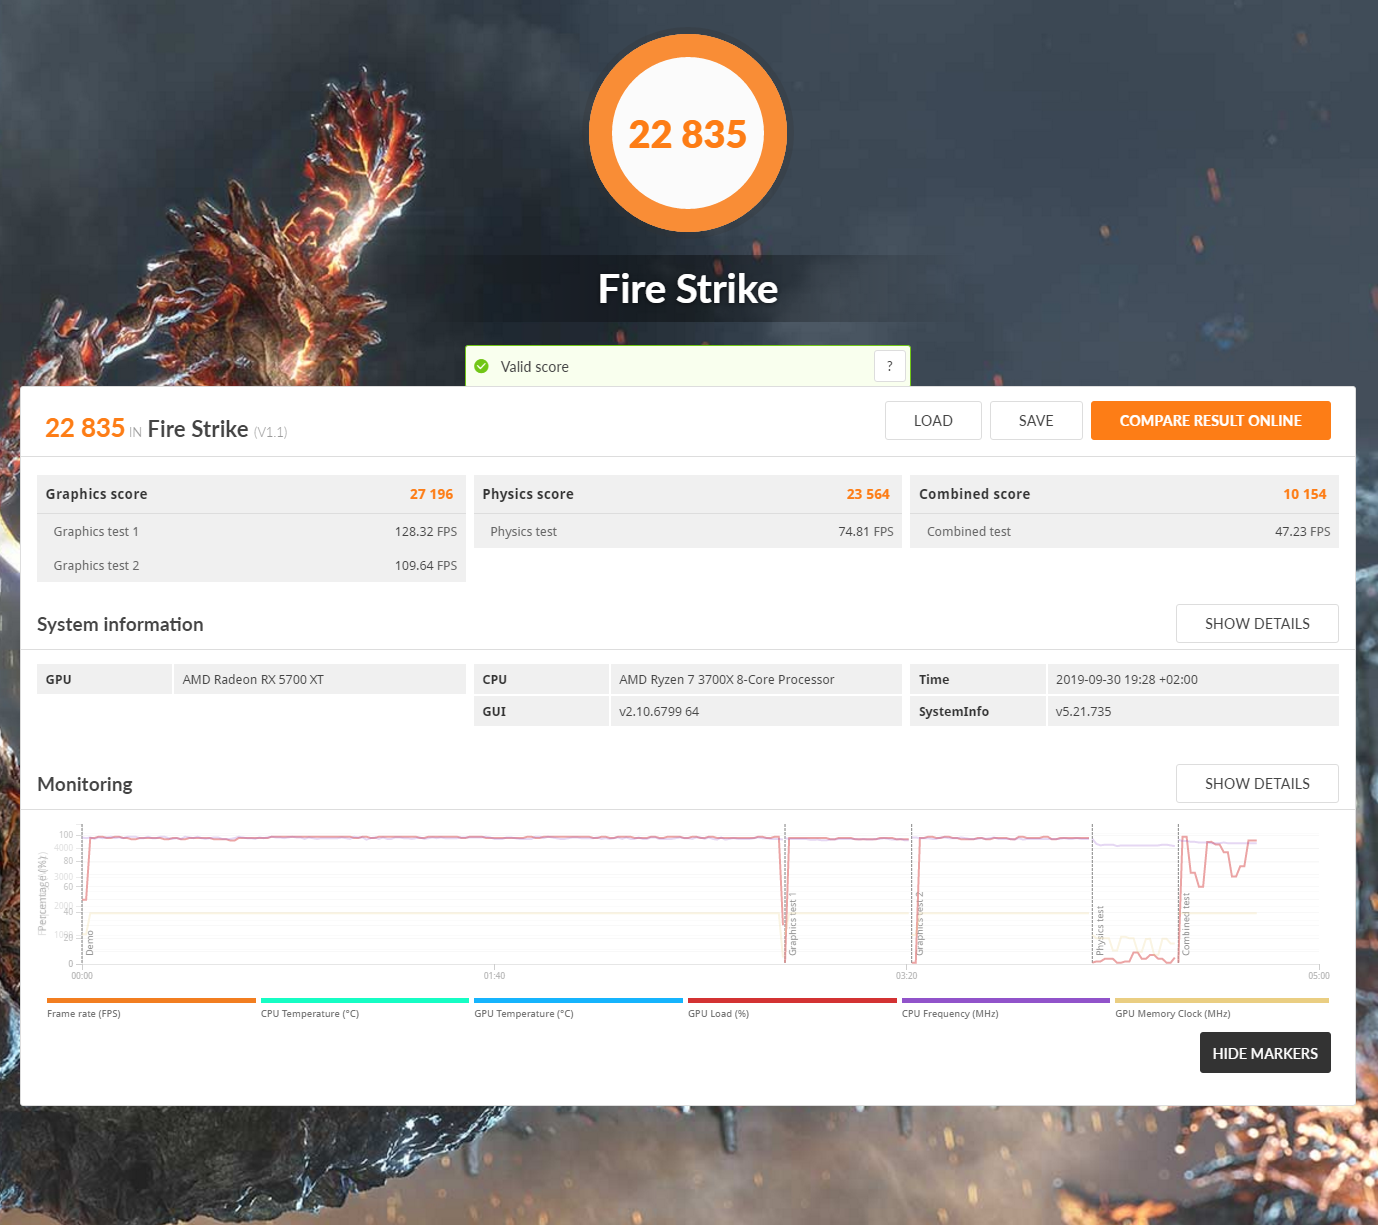This screenshot has height=1225, width=1378.
Task: Click the large 22 835 score circle
Action: pyautogui.click(x=688, y=133)
